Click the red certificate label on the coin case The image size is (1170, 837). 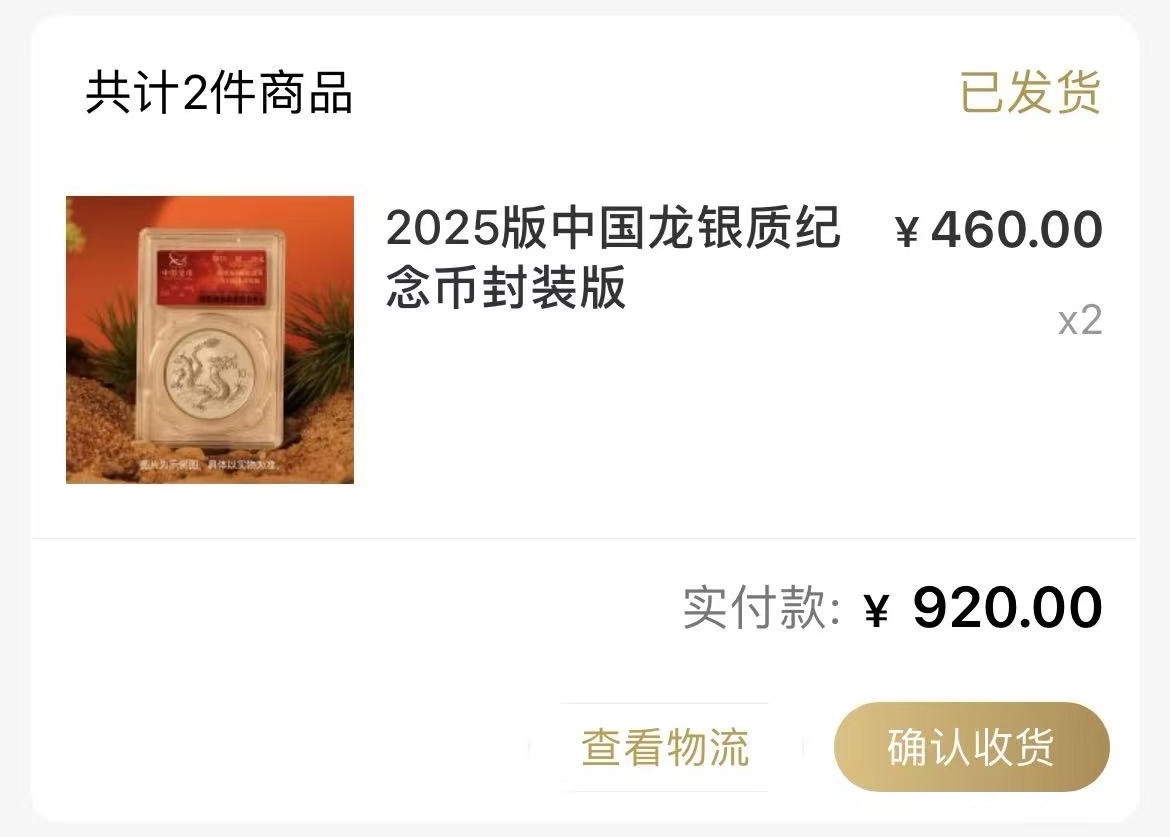click(211, 278)
